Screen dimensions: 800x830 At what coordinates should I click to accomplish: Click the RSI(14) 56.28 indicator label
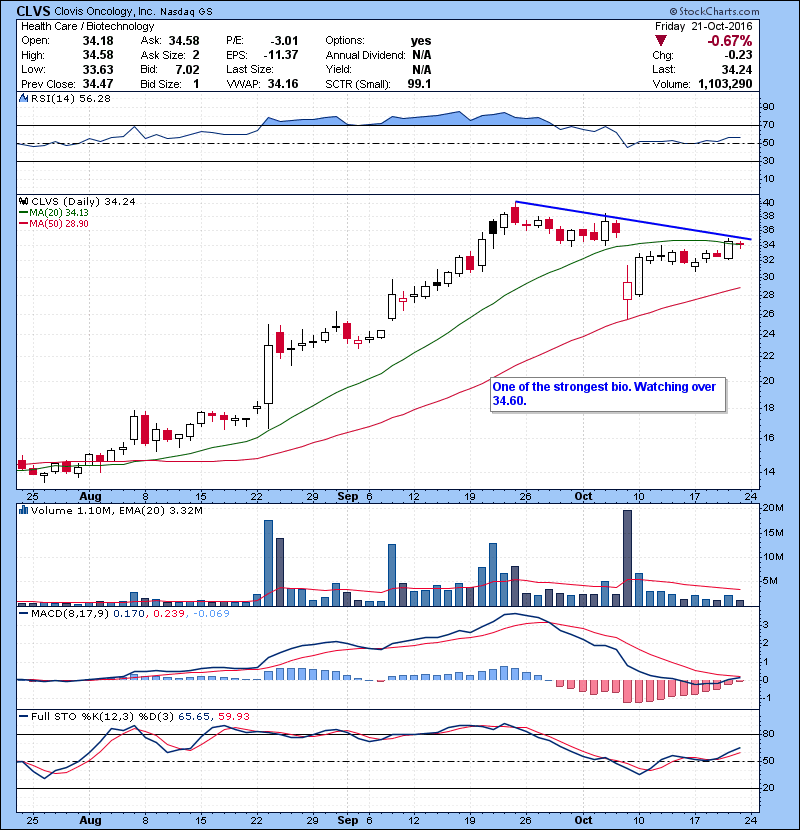70,98
